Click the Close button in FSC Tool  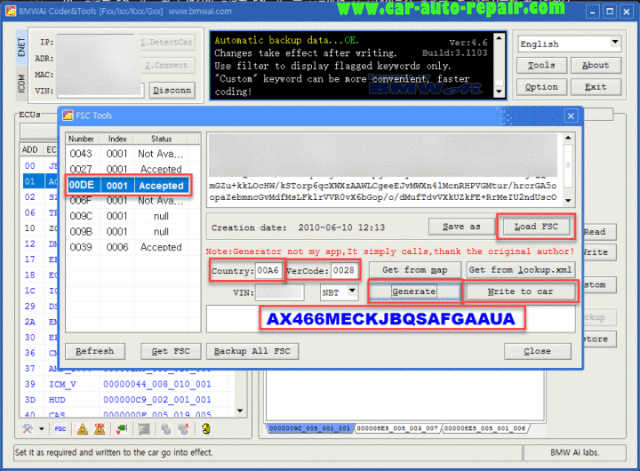[x=537, y=351]
